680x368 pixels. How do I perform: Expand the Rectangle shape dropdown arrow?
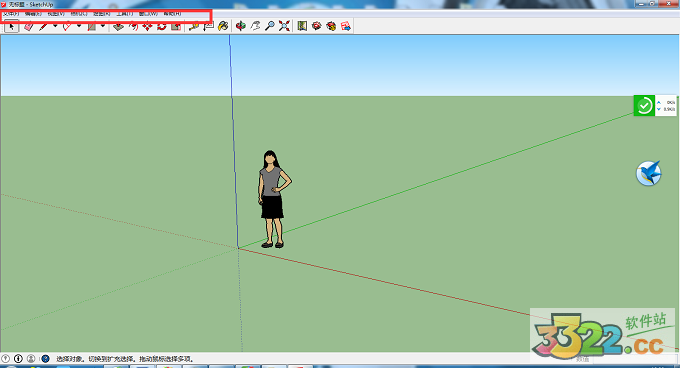coord(103,26)
